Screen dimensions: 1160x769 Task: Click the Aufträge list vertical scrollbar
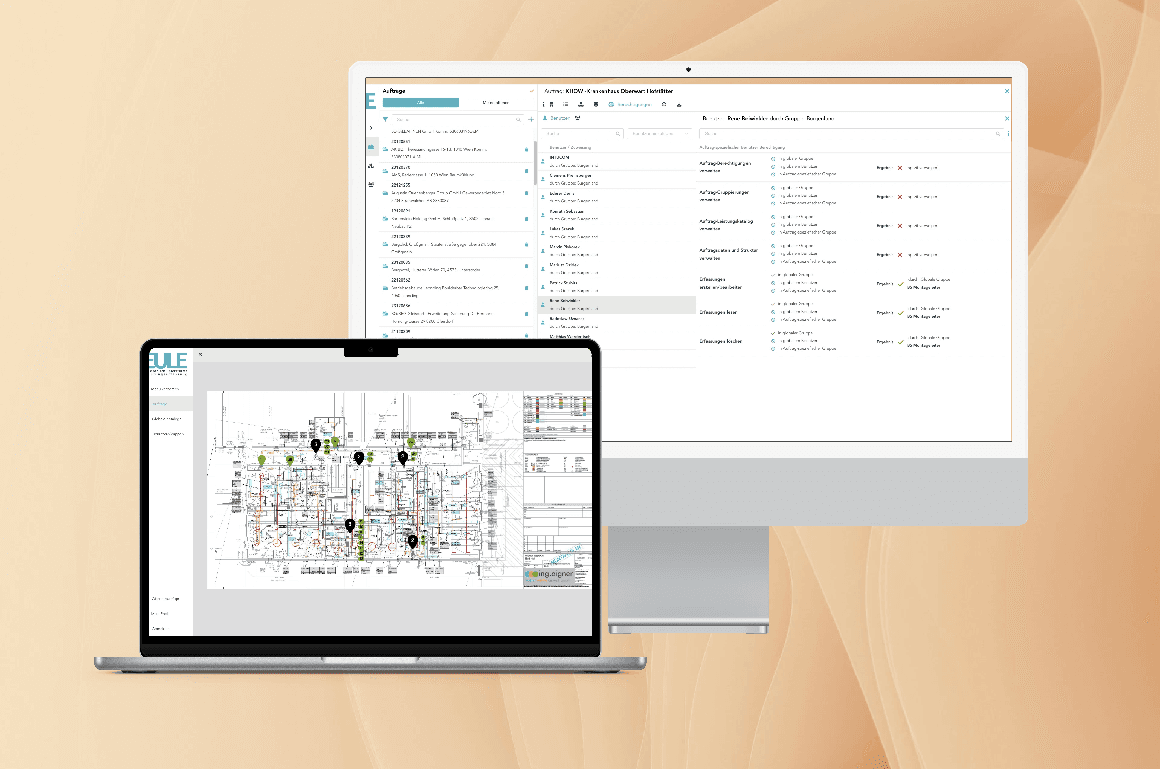[535, 163]
